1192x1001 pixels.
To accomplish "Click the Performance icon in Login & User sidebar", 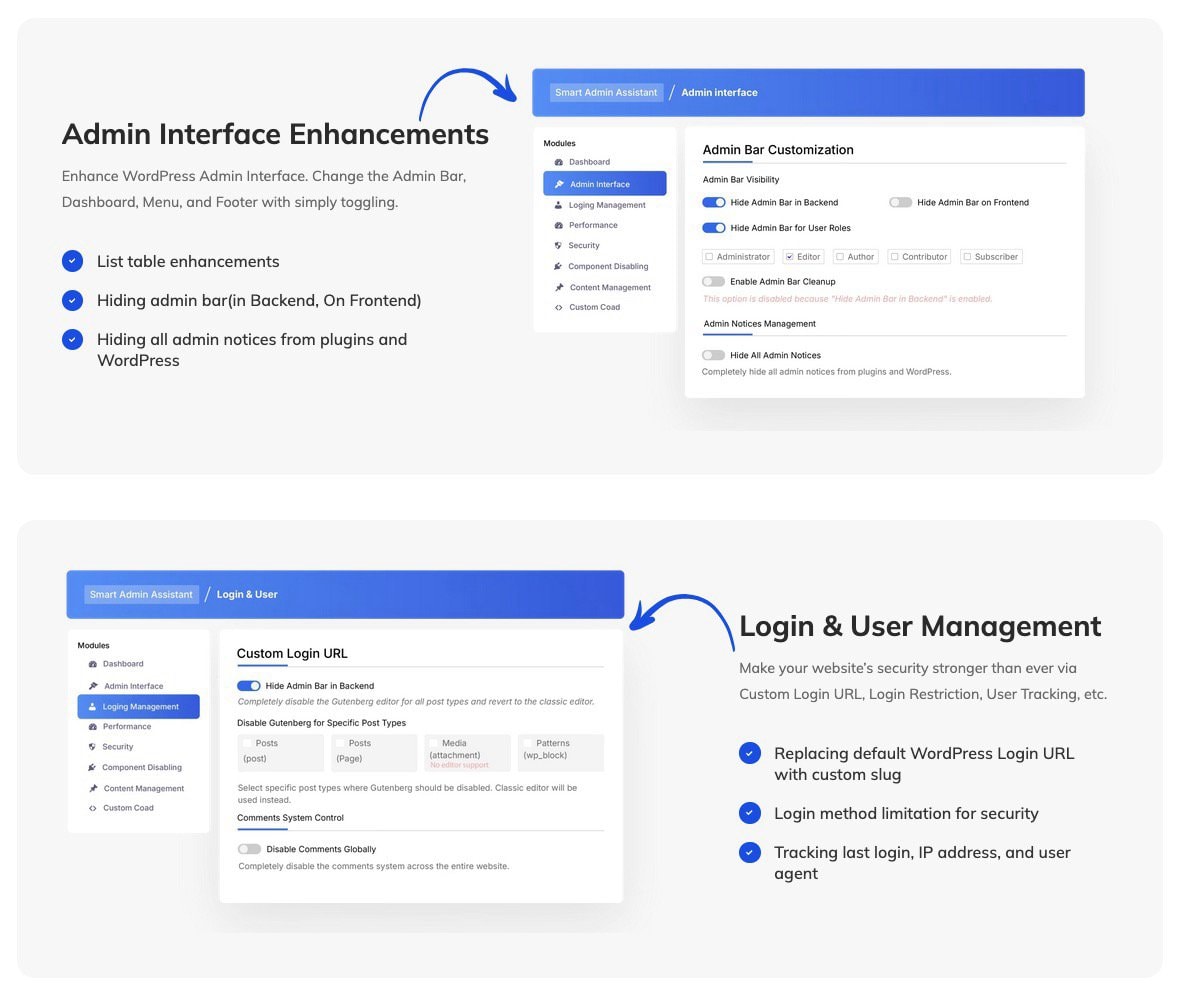I will coord(93,727).
